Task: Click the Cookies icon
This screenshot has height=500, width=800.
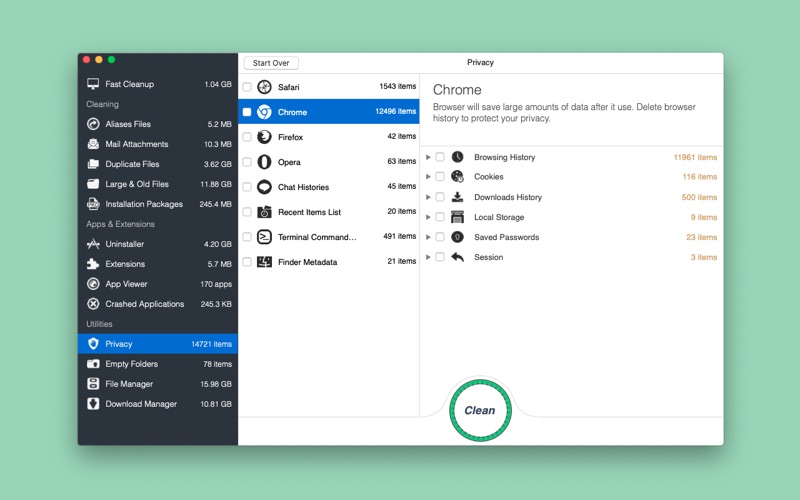Action: [458, 177]
